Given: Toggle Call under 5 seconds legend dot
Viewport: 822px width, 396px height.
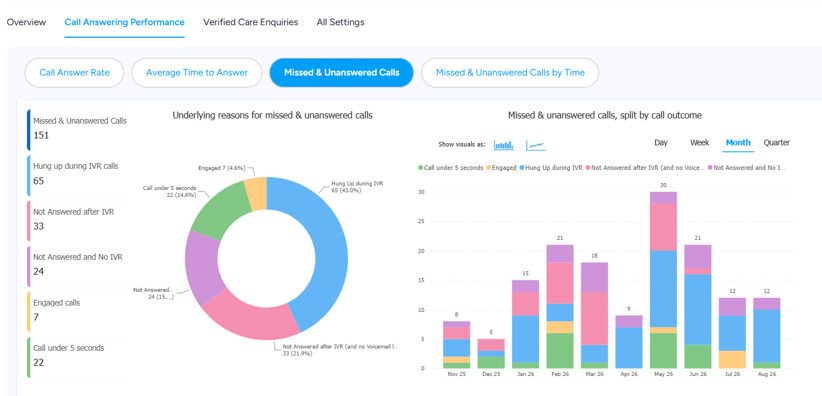Looking at the screenshot, I should click(420, 168).
